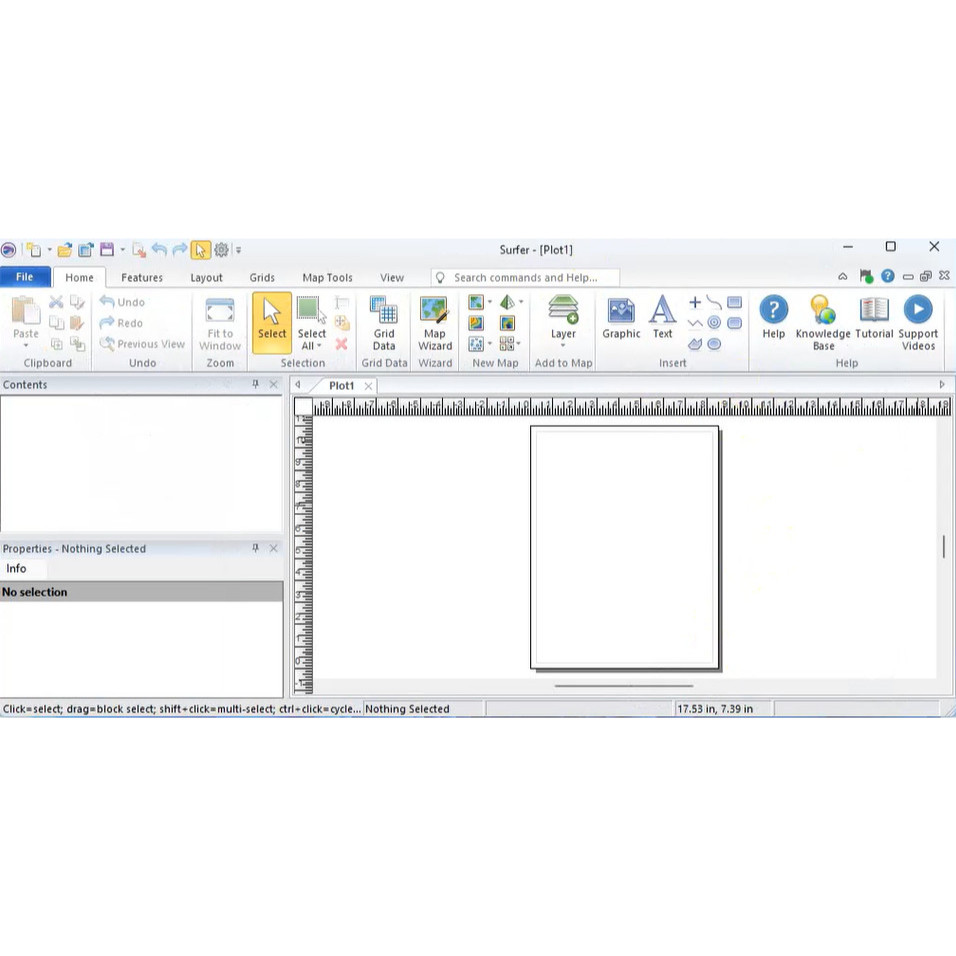956x956 pixels.
Task: Open the Grids ribbon tab
Action: point(262,277)
